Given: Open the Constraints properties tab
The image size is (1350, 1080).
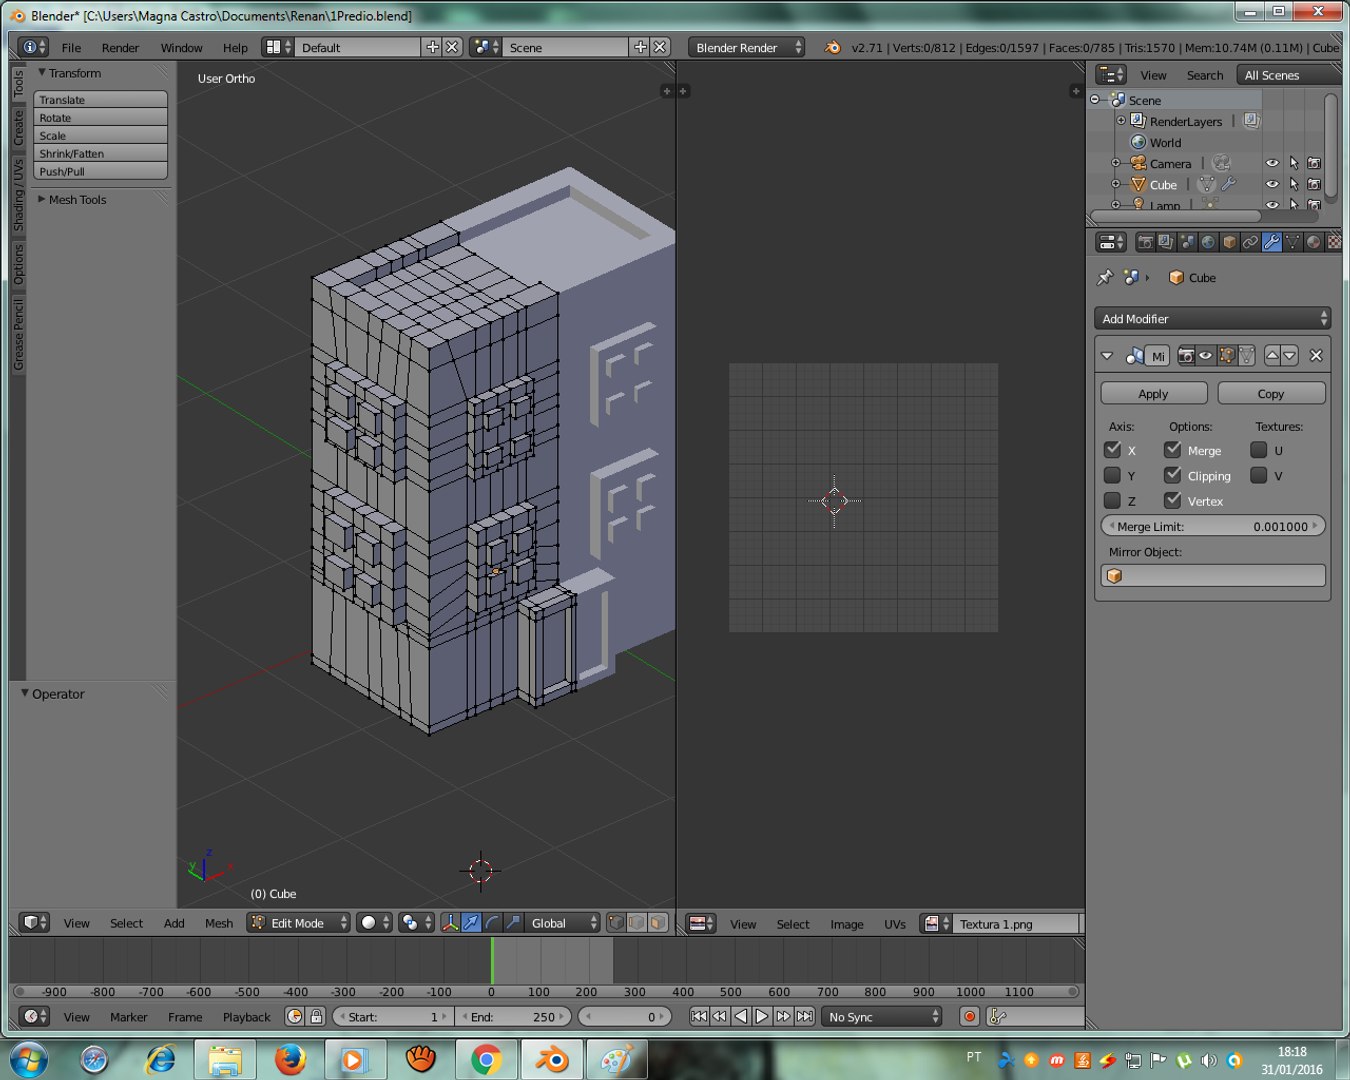Looking at the screenshot, I should [1250, 242].
